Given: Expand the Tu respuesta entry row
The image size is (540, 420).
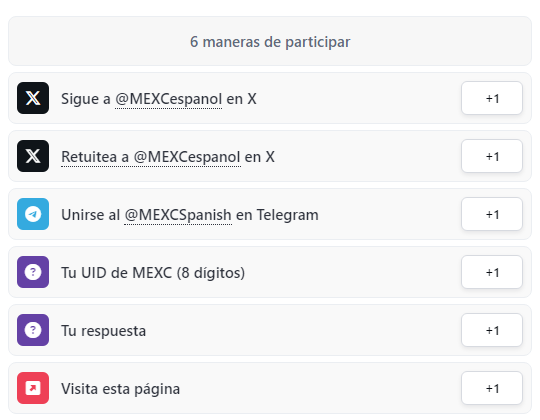Looking at the screenshot, I should click(x=270, y=330).
